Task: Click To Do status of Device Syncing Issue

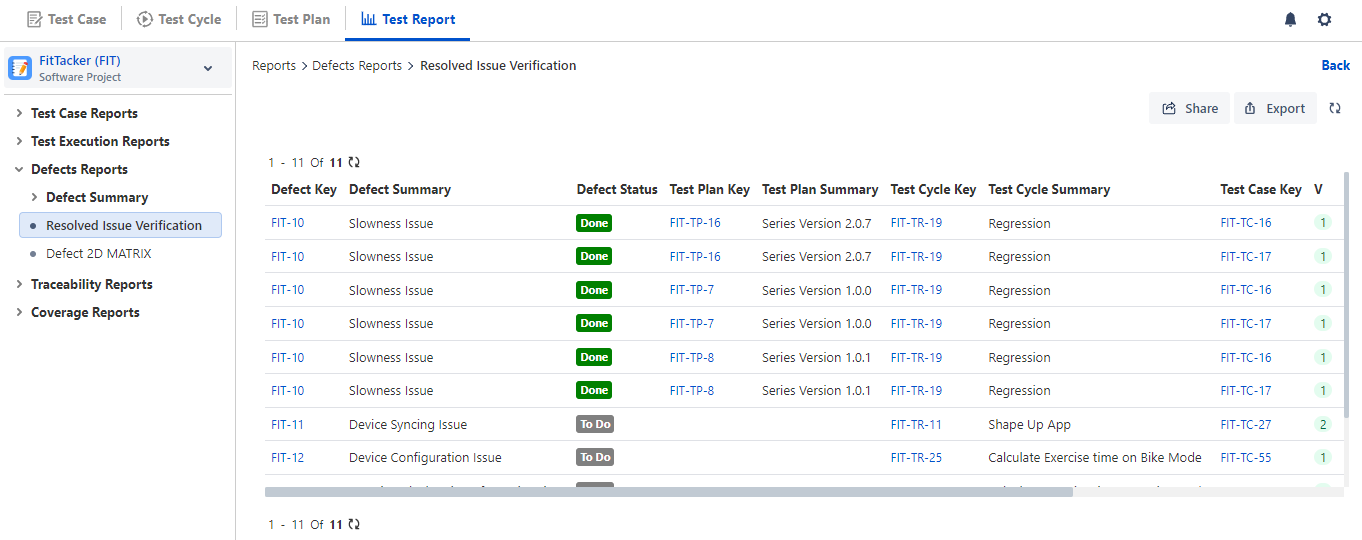Action: pos(595,424)
